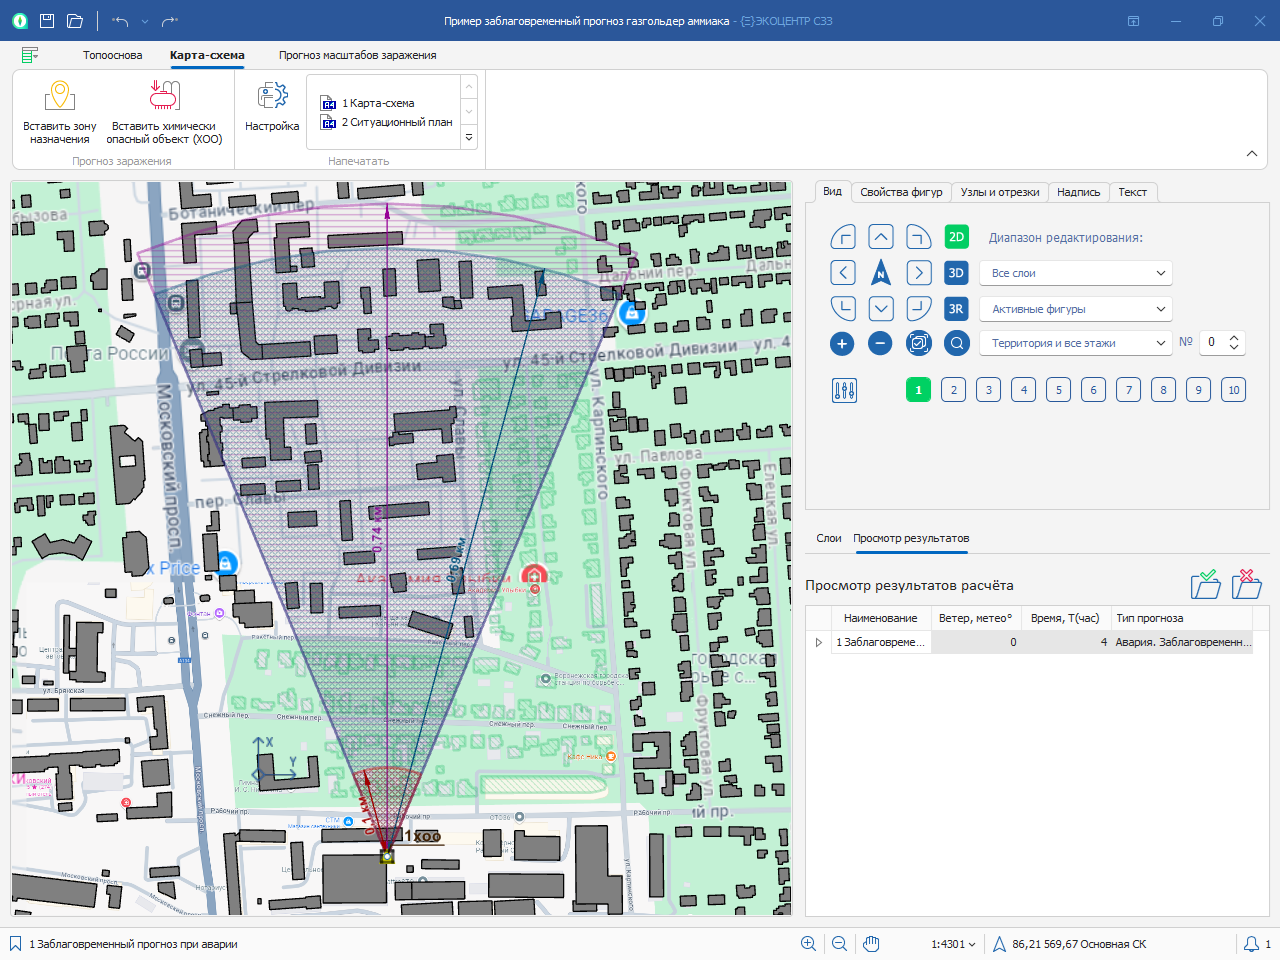Expand the print templates gallery
The width and height of the screenshot is (1280, 960).
tap(469, 138)
